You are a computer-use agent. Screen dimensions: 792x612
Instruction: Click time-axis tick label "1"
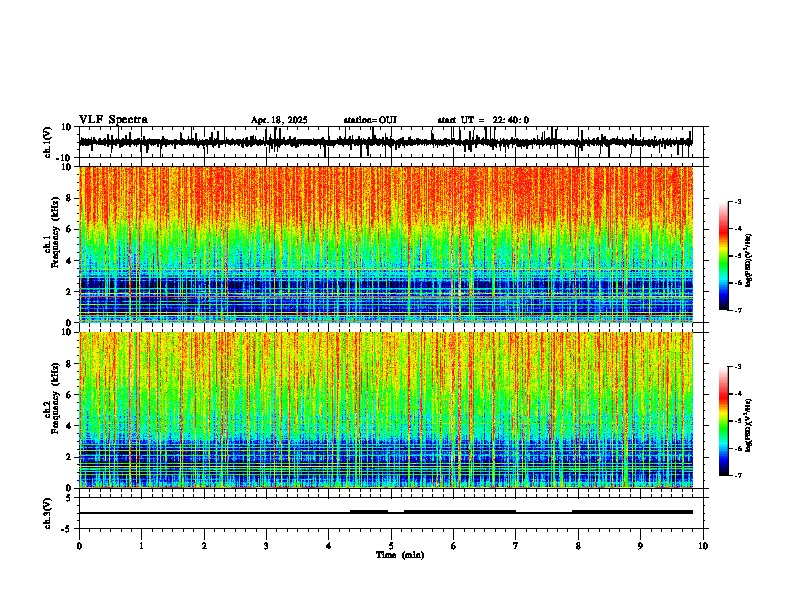(x=141, y=546)
